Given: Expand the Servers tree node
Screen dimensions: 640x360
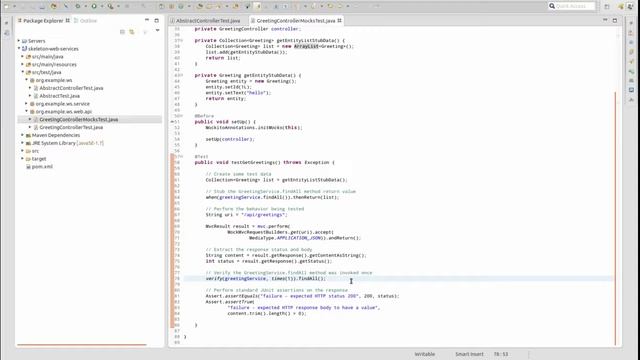Looking at the screenshot, I should tap(19, 41).
